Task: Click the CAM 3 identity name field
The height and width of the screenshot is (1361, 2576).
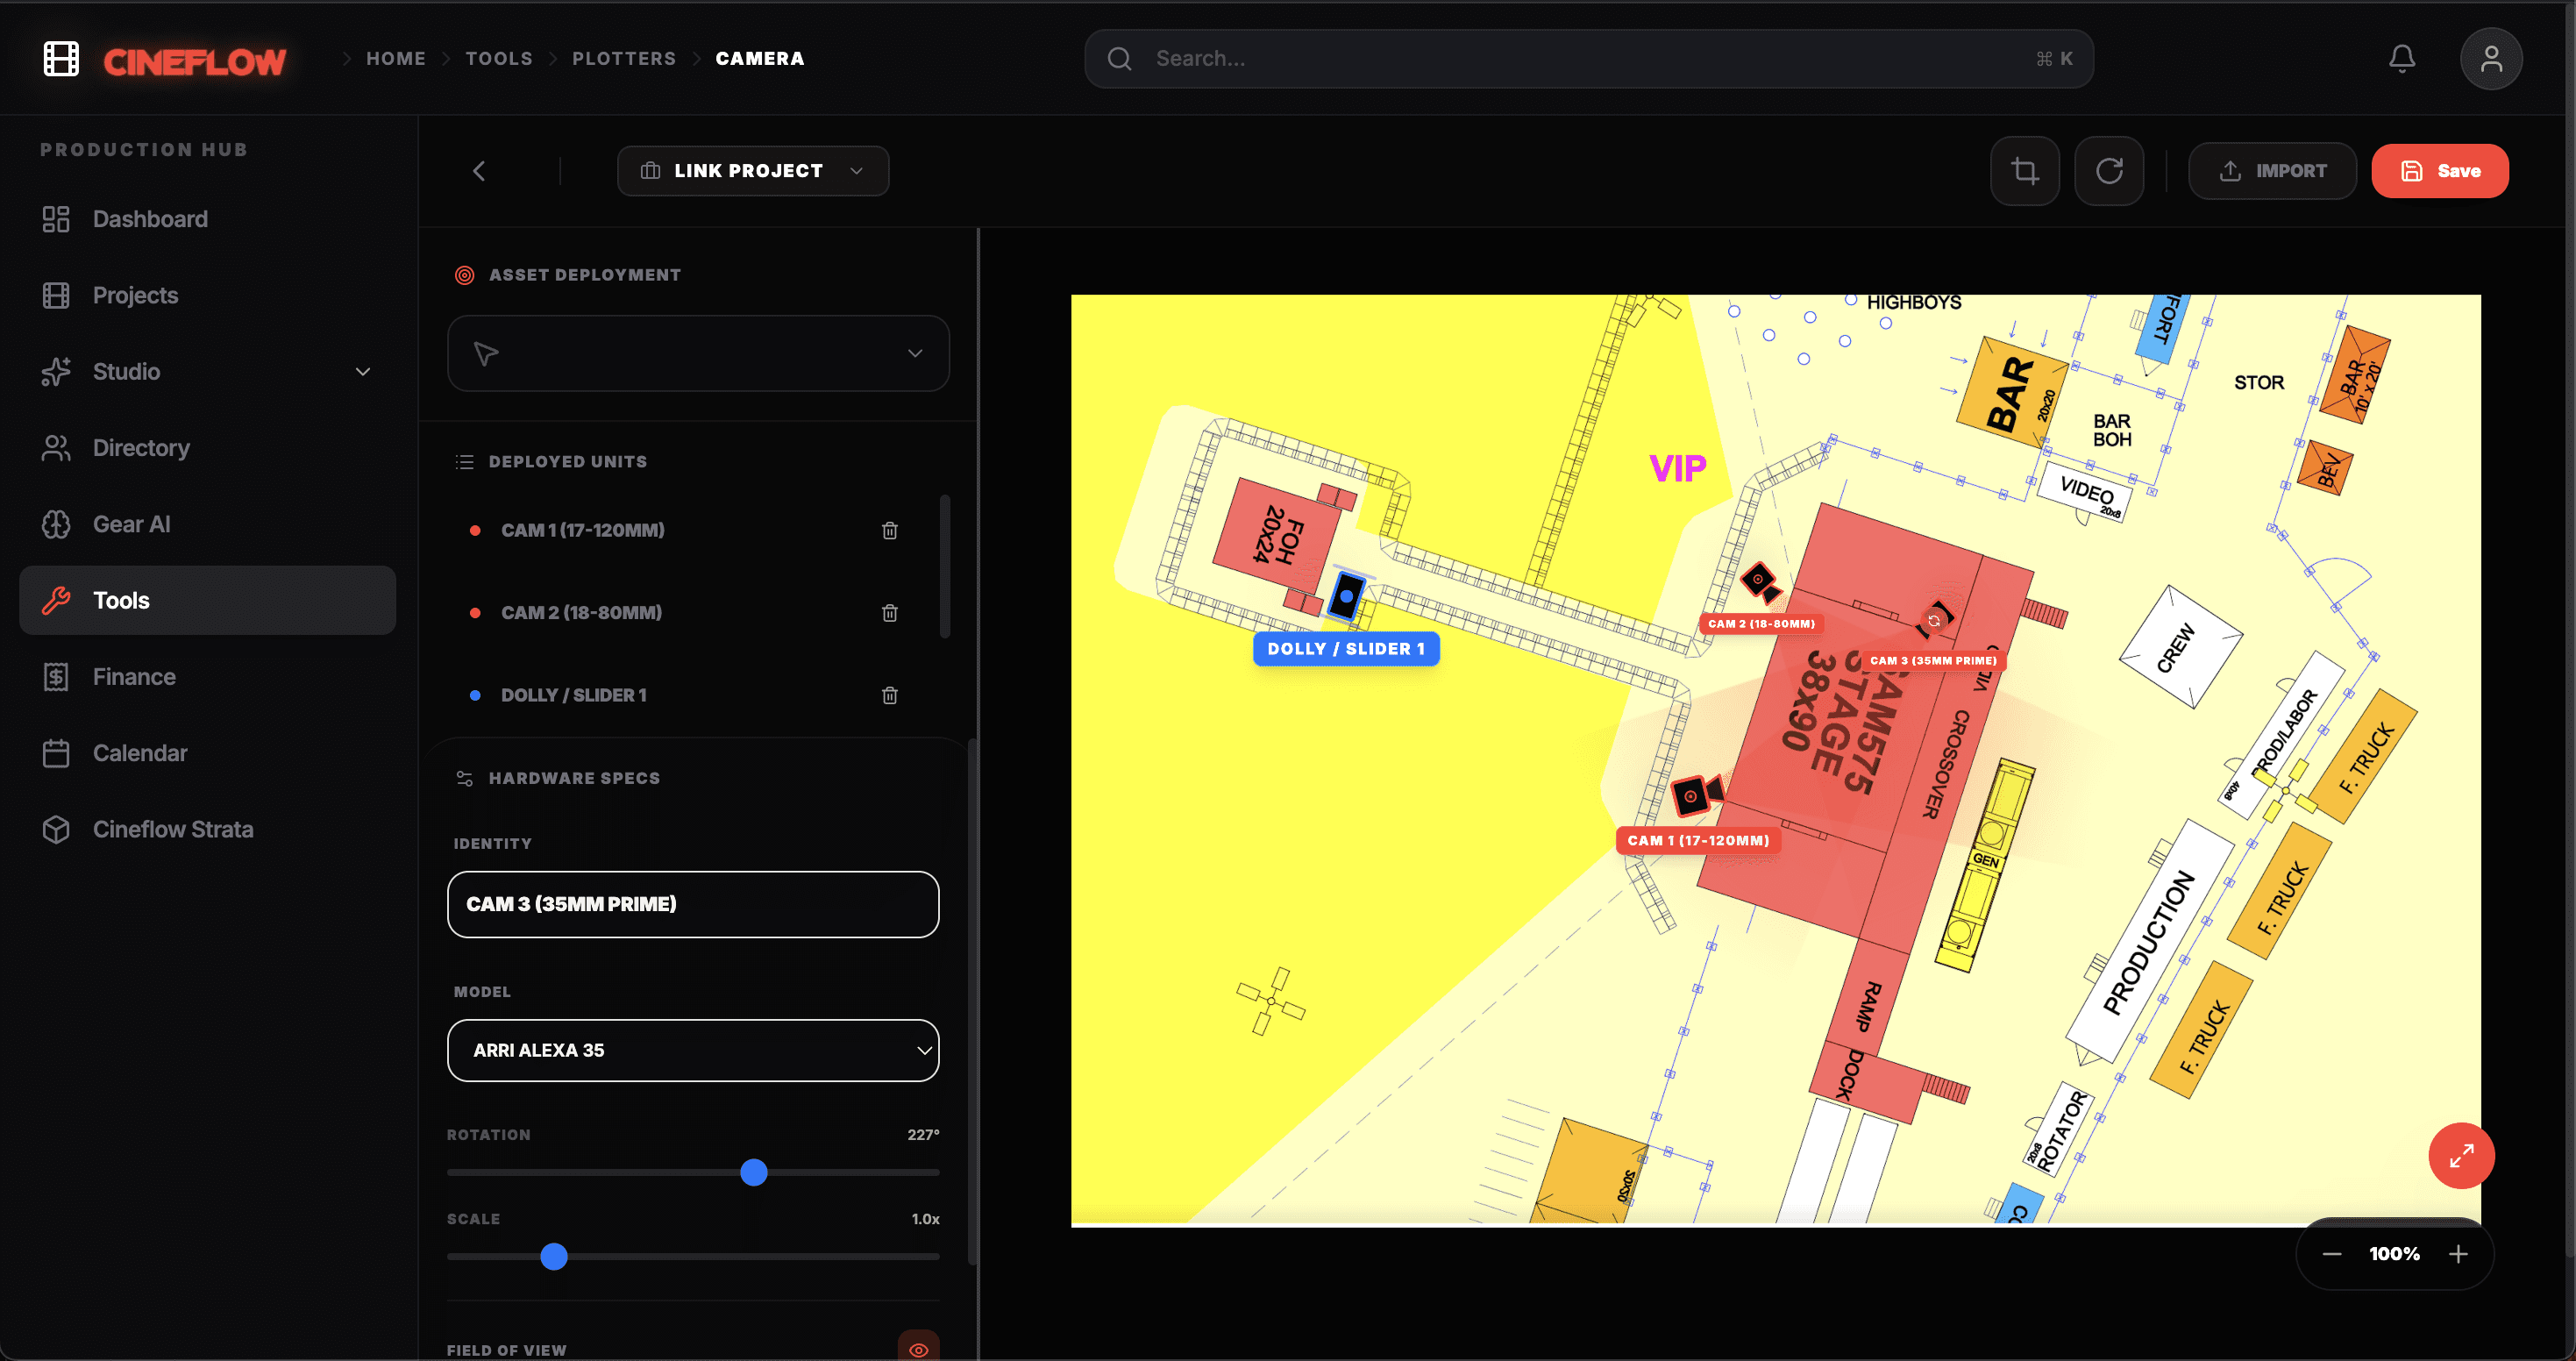Action: (692, 904)
